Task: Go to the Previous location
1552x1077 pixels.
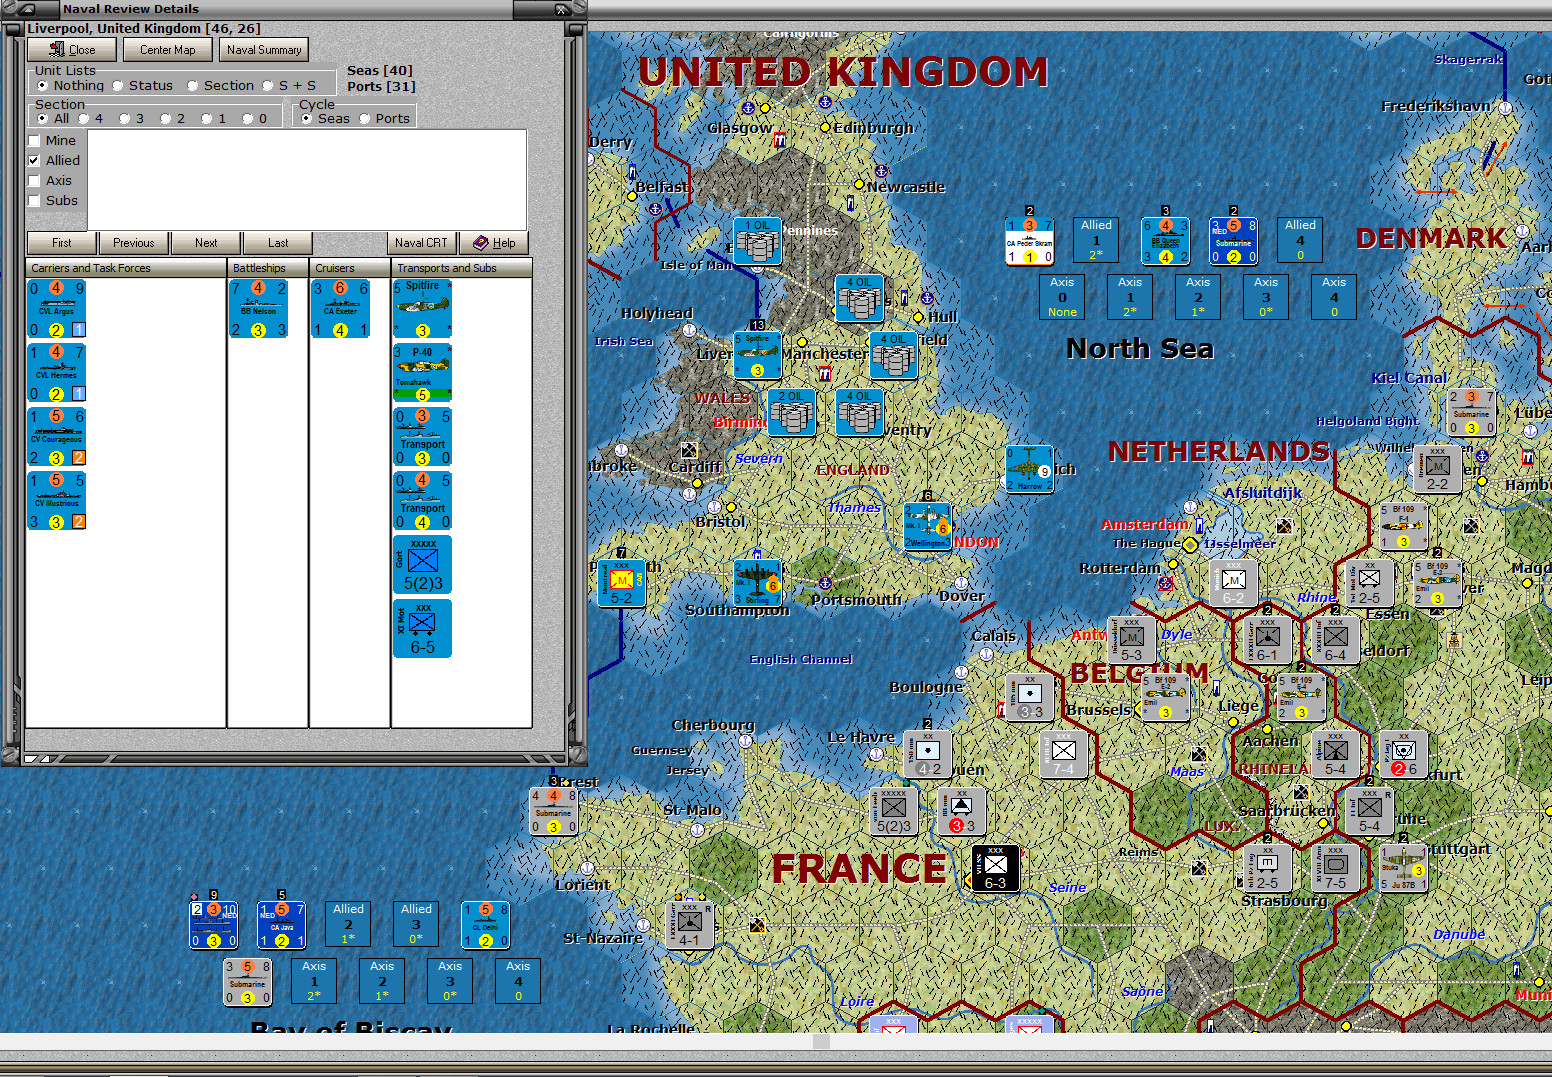Action: (134, 243)
